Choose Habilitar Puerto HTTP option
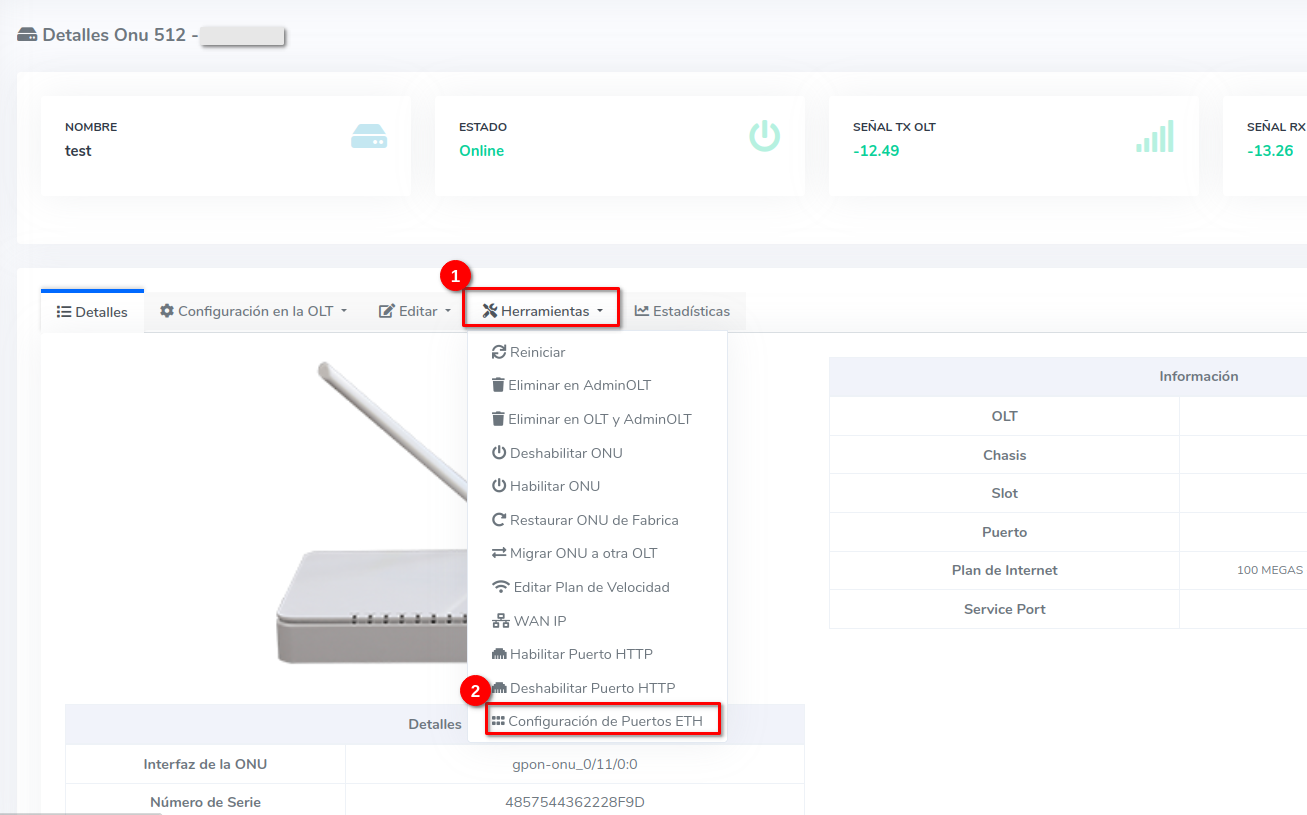 580,654
